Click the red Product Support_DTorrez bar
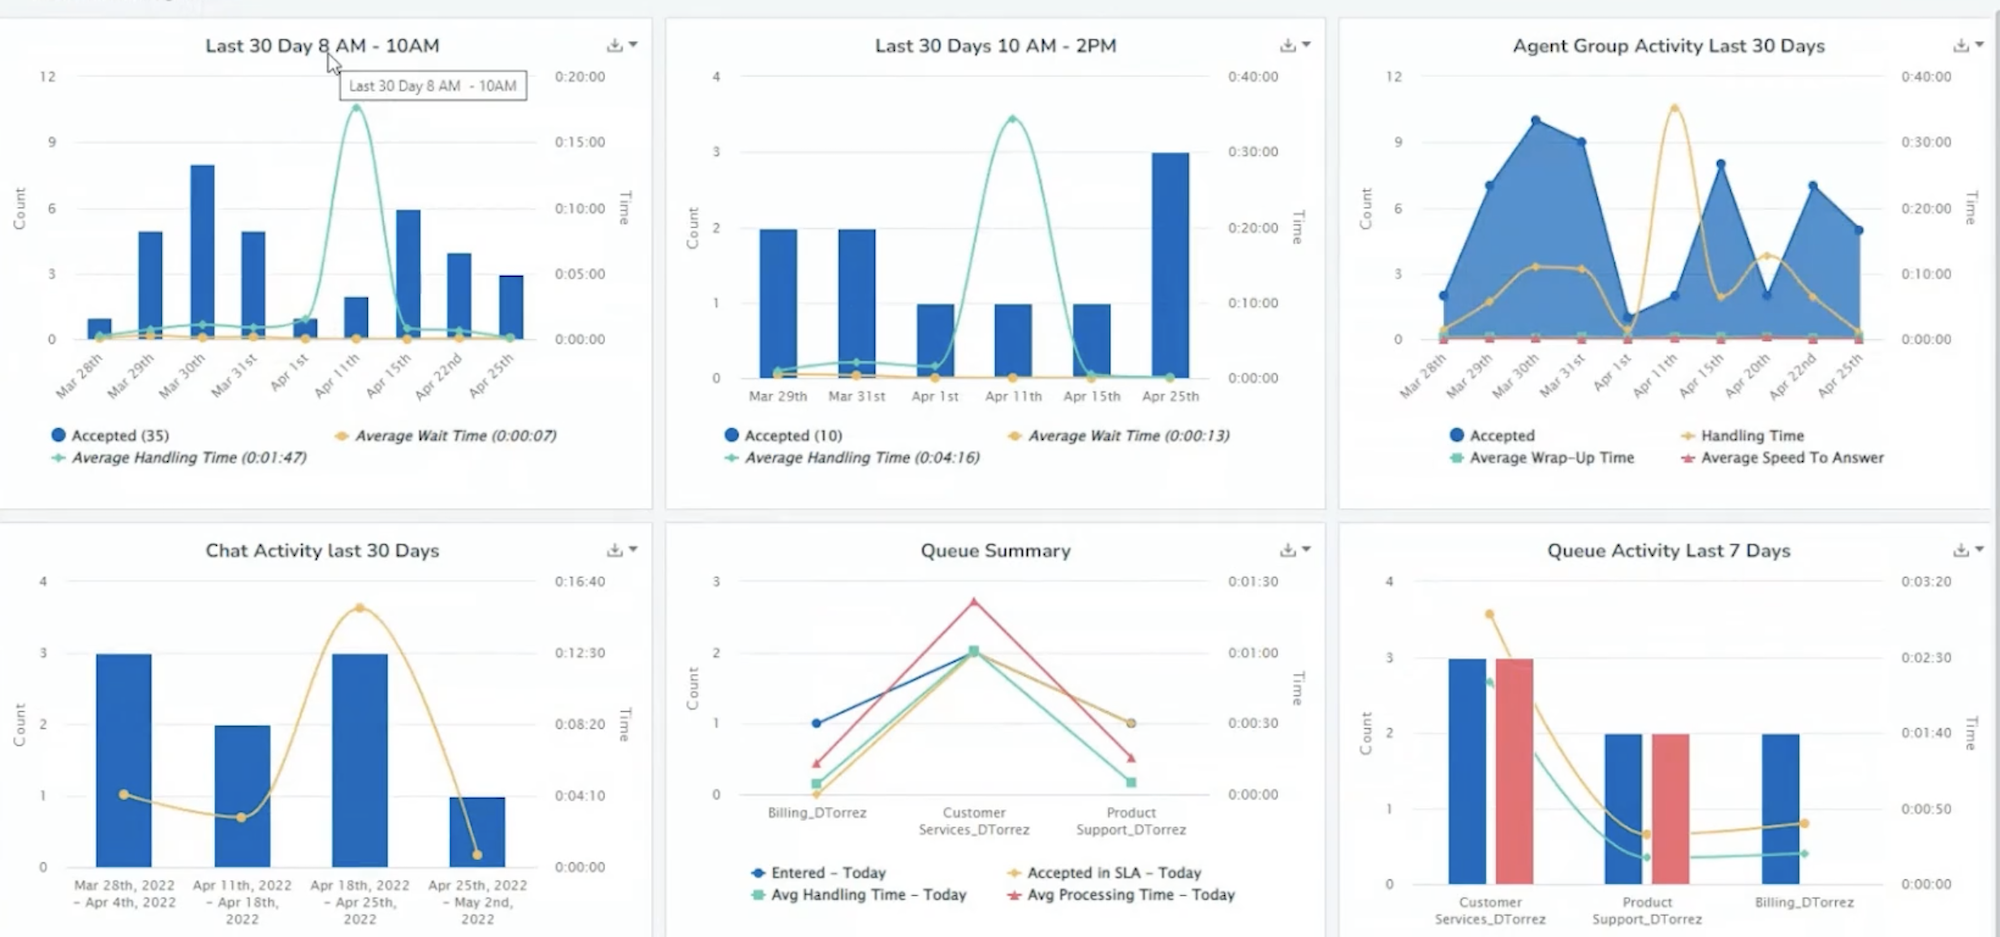The height and width of the screenshot is (937, 2000). point(1670,809)
